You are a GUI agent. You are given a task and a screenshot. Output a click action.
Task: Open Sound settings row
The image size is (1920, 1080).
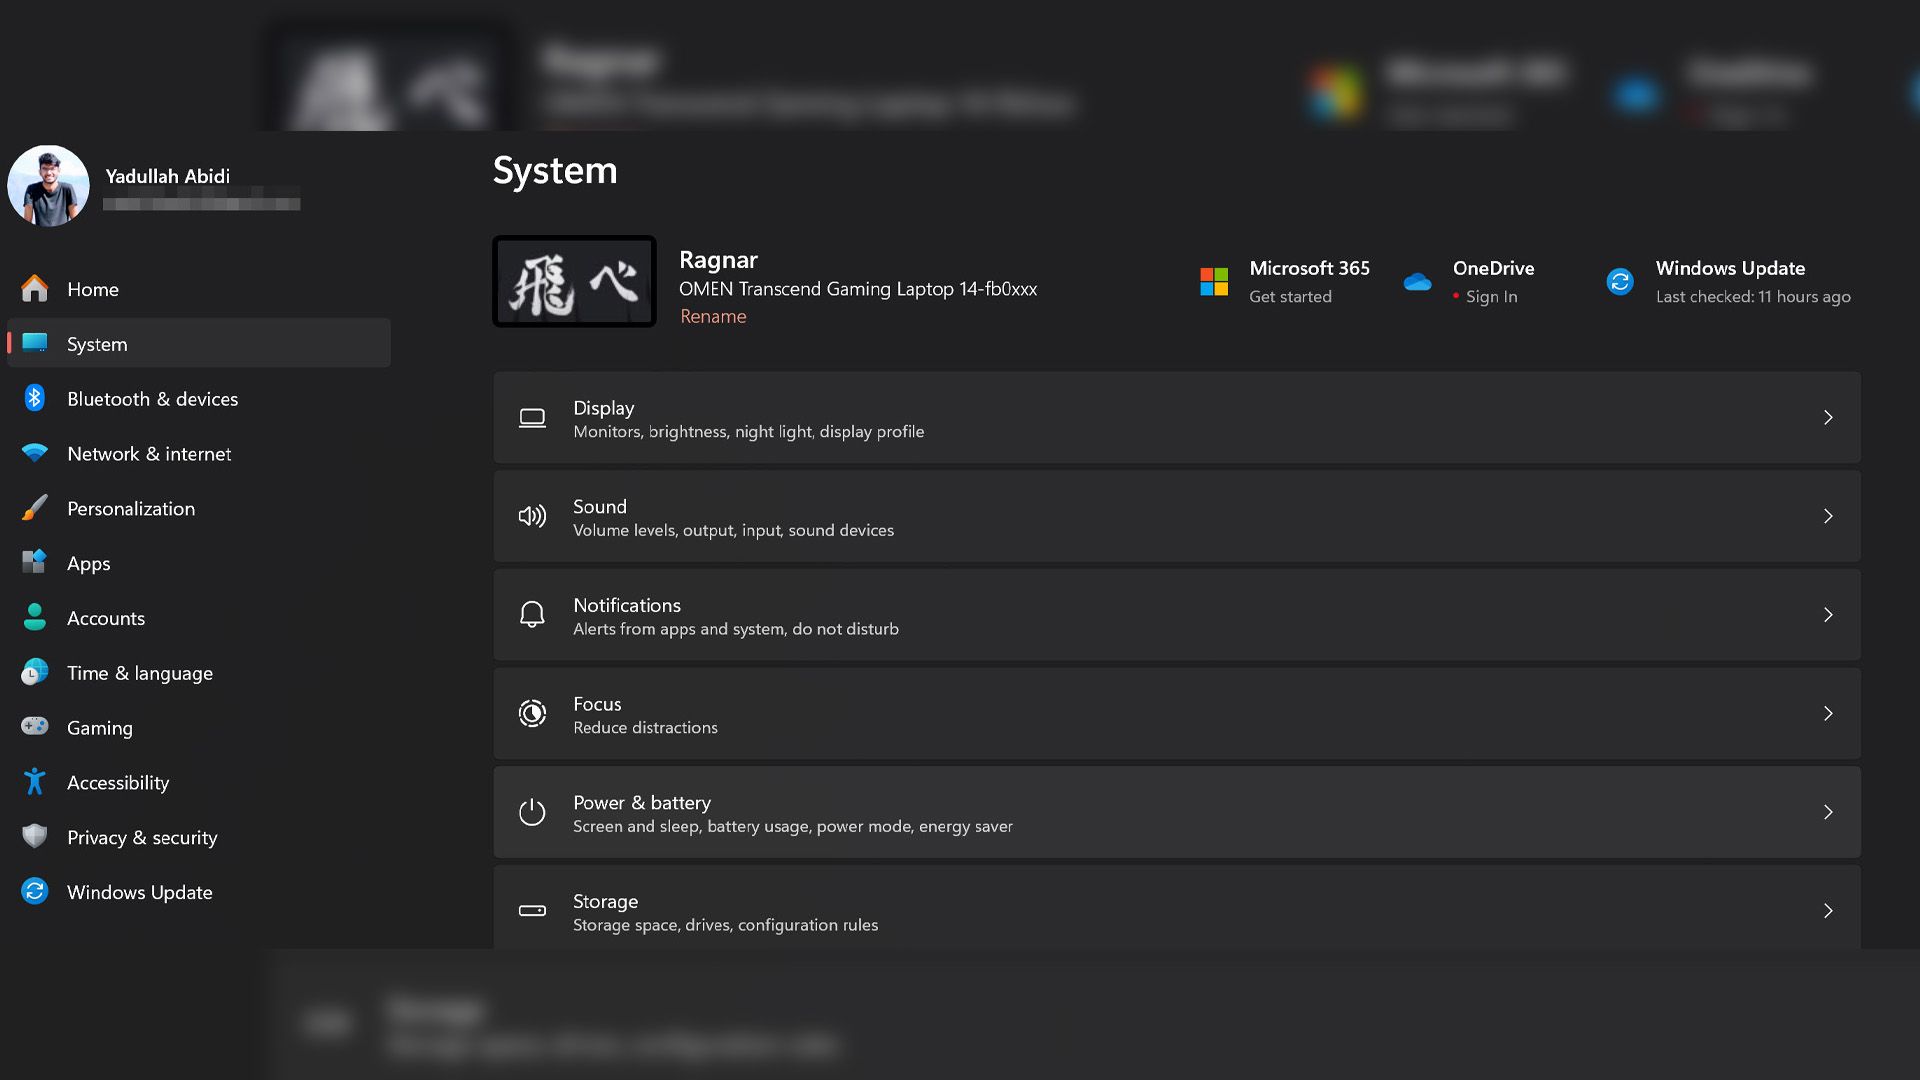(x=1177, y=516)
